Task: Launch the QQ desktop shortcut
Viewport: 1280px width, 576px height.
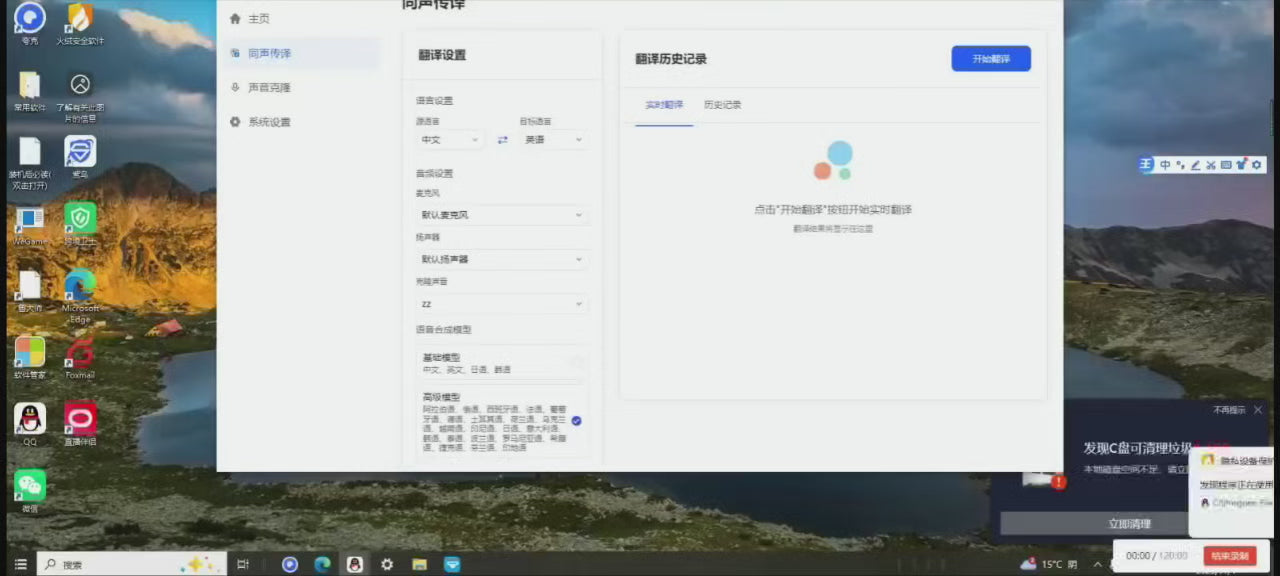Action: (29, 420)
